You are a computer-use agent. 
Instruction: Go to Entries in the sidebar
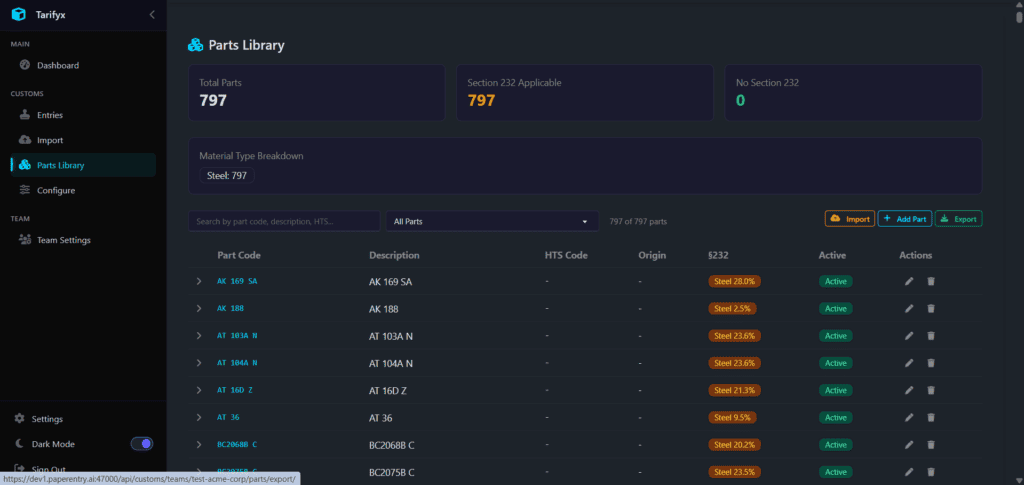click(x=50, y=115)
